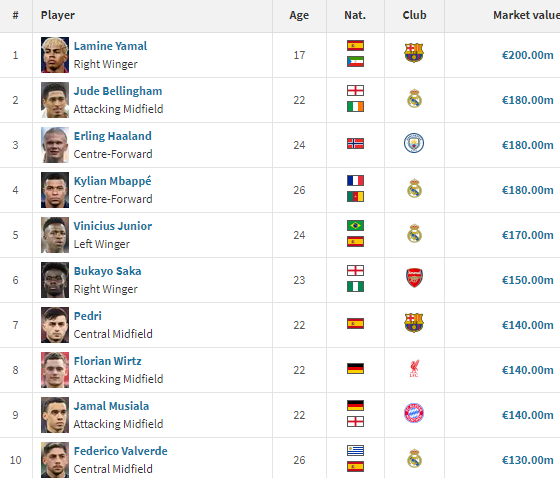Click the Bayern Munich crest beside Jamal Musiala
Viewport: 560px width, 478px height.
click(414, 413)
